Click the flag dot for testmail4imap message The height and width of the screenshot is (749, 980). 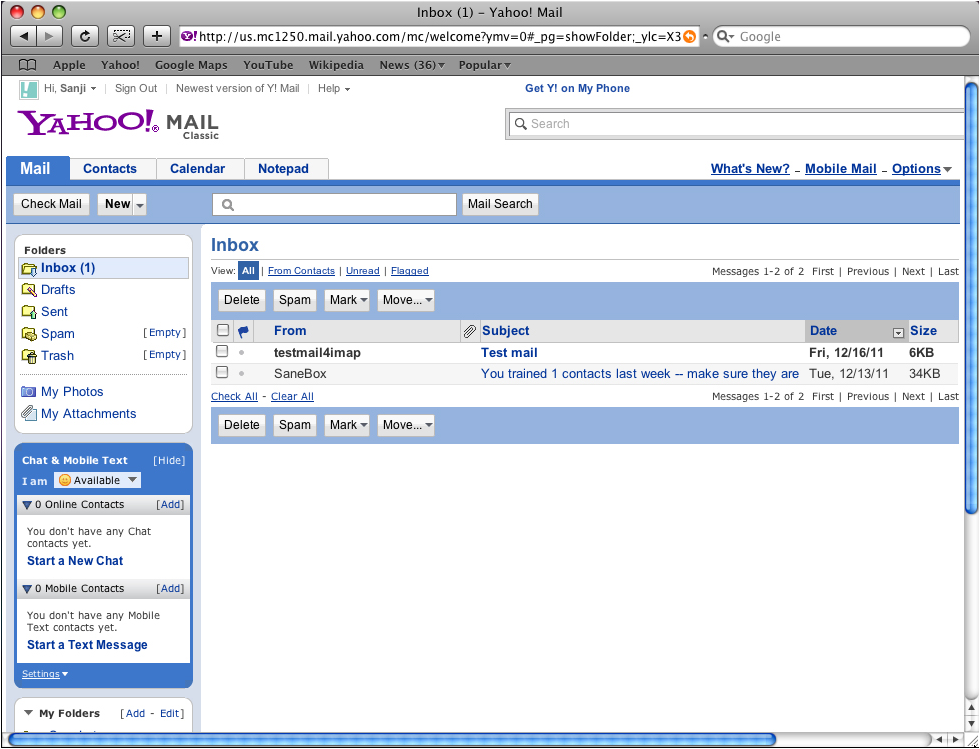pyautogui.click(x=242, y=353)
